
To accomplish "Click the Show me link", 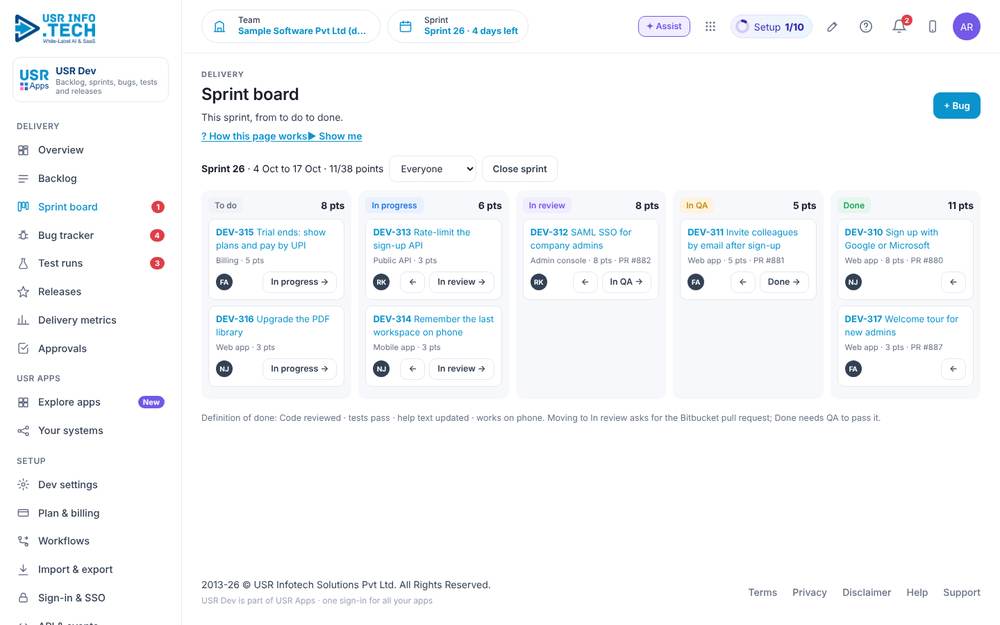I will (335, 136).
